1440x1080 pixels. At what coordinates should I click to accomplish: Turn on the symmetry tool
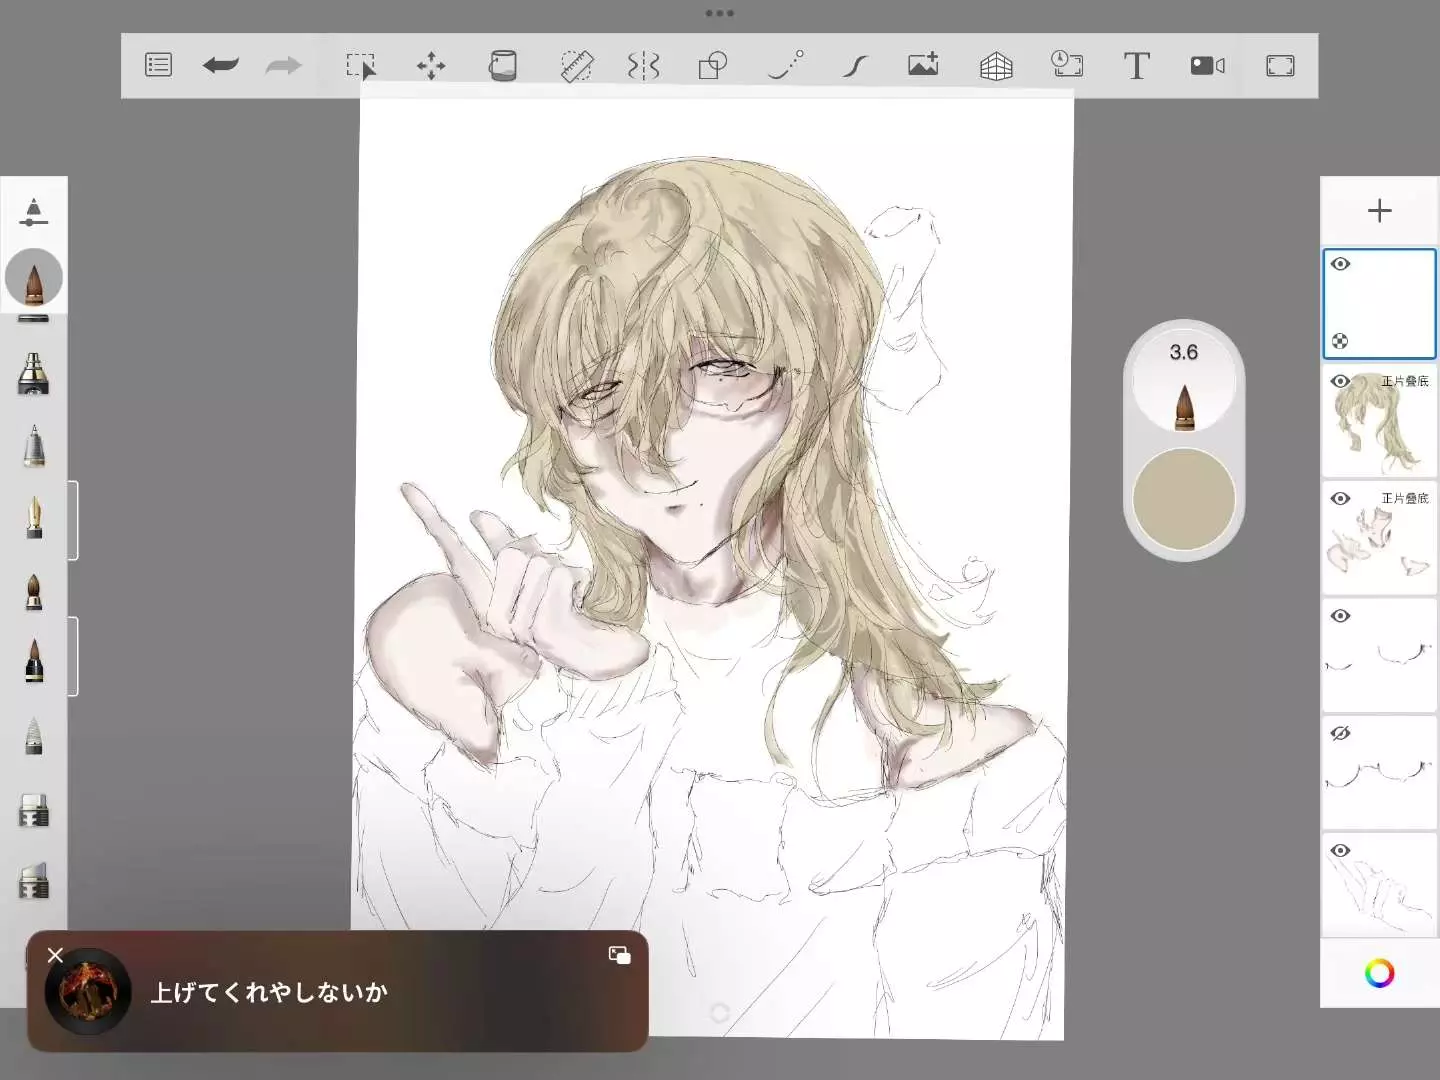click(x=643, y=66)
